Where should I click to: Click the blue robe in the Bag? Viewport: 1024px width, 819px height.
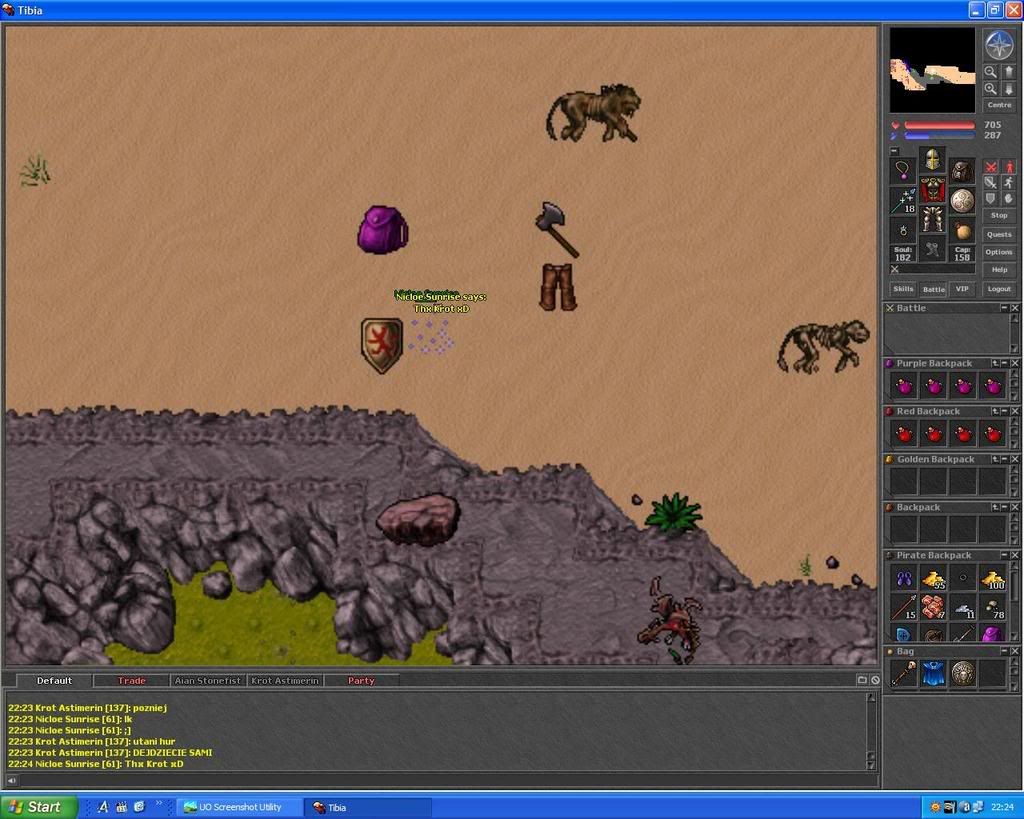pos(934,674)
